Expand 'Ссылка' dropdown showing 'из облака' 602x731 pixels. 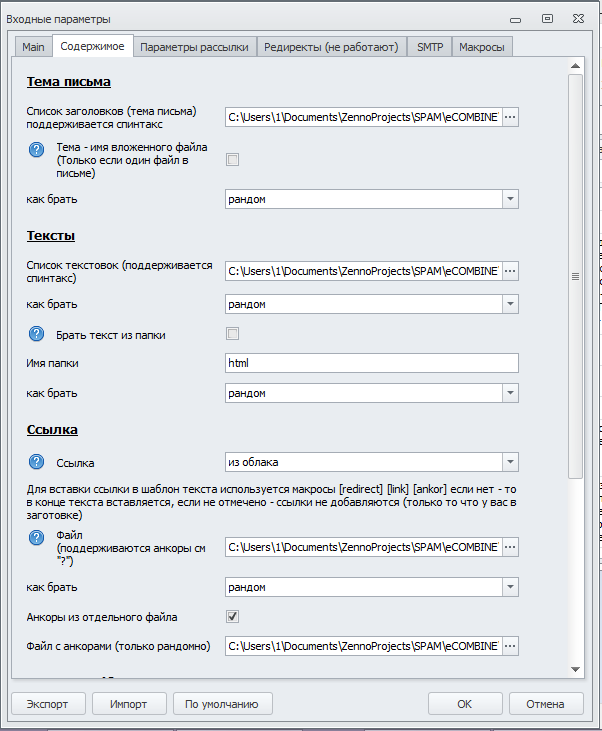point(510,462)
